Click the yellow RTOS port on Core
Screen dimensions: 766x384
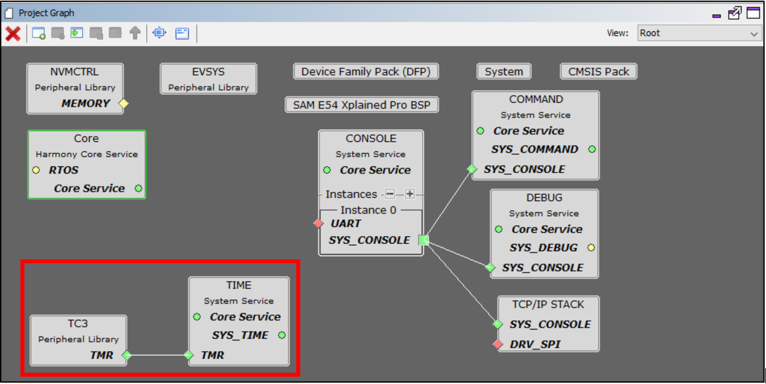click(36, 171)
